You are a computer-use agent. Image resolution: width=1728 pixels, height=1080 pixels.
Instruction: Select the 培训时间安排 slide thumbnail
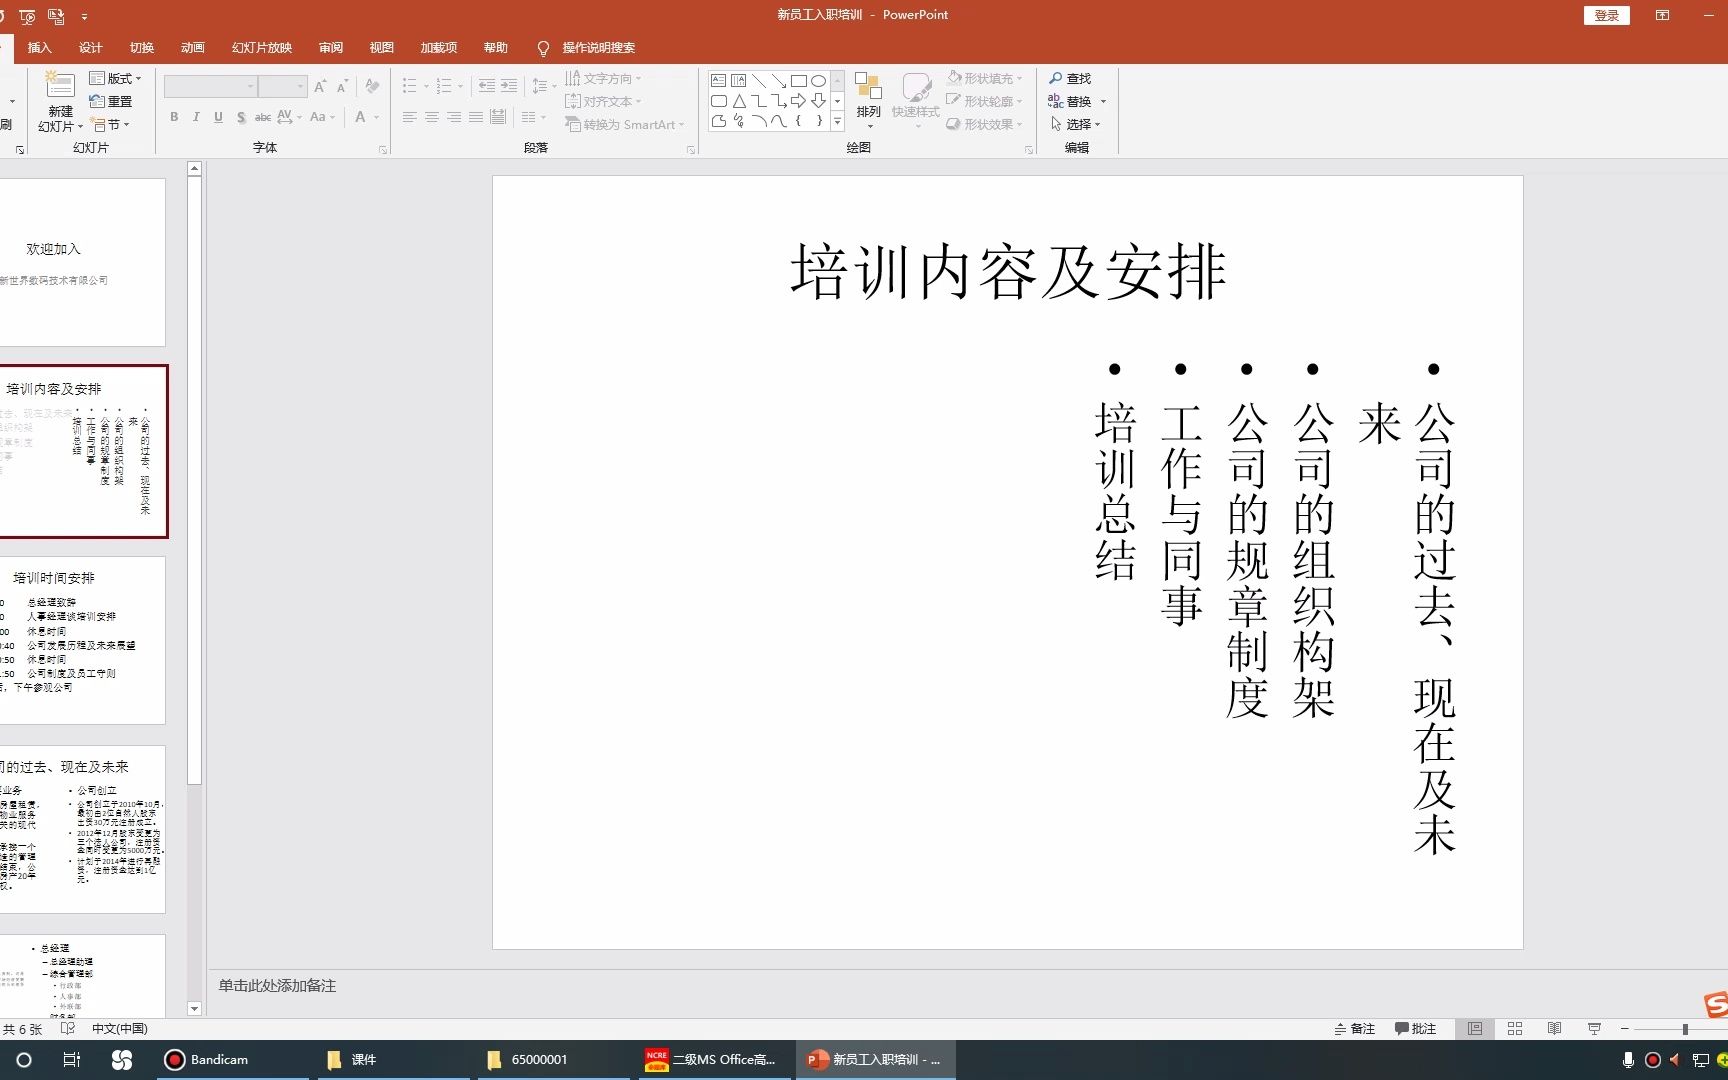point(84,640)
